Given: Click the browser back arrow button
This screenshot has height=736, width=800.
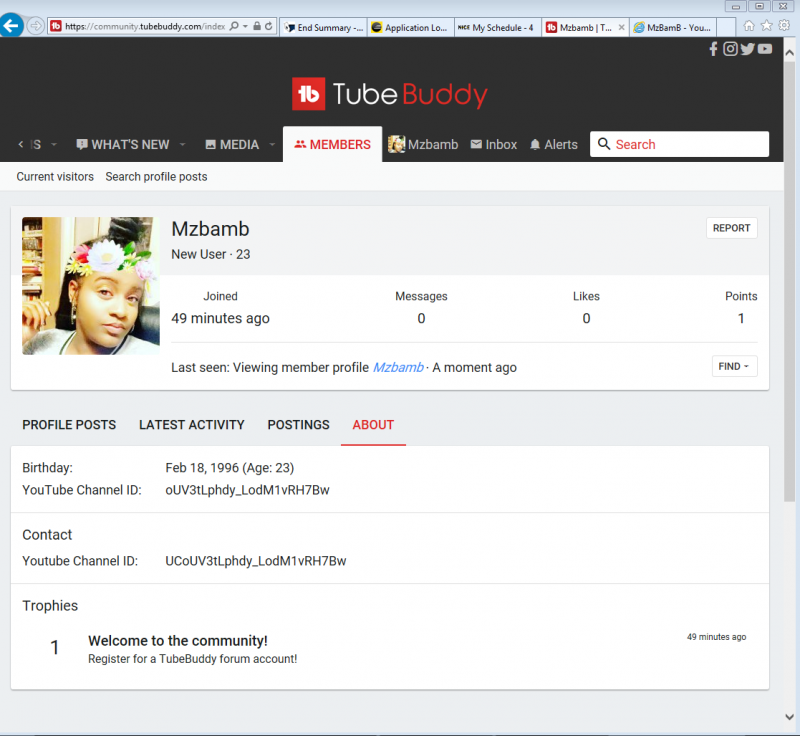Looking at the screenshot, I should point(12,26).
